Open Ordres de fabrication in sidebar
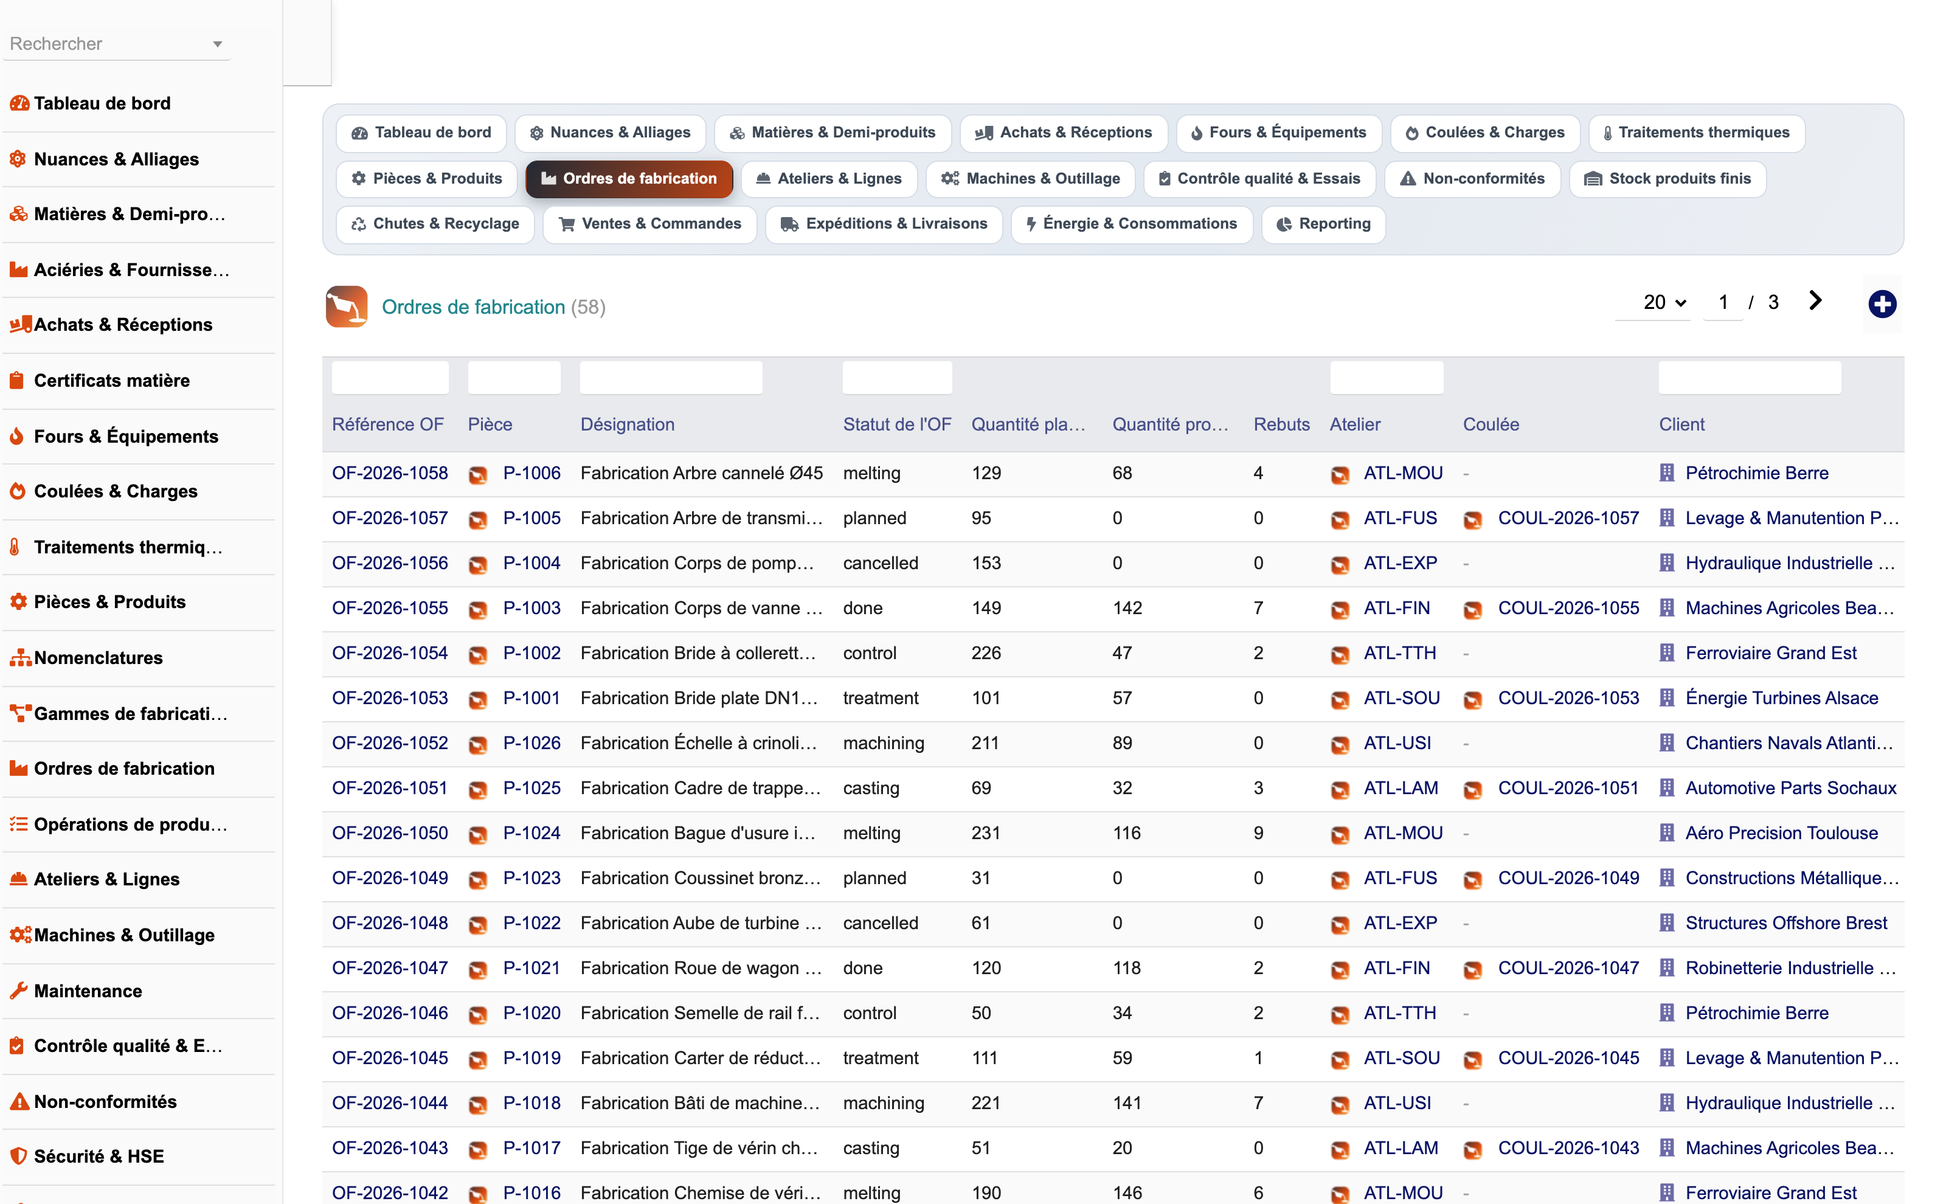This screenshot has height=1204, width=1946. [124, 768]
